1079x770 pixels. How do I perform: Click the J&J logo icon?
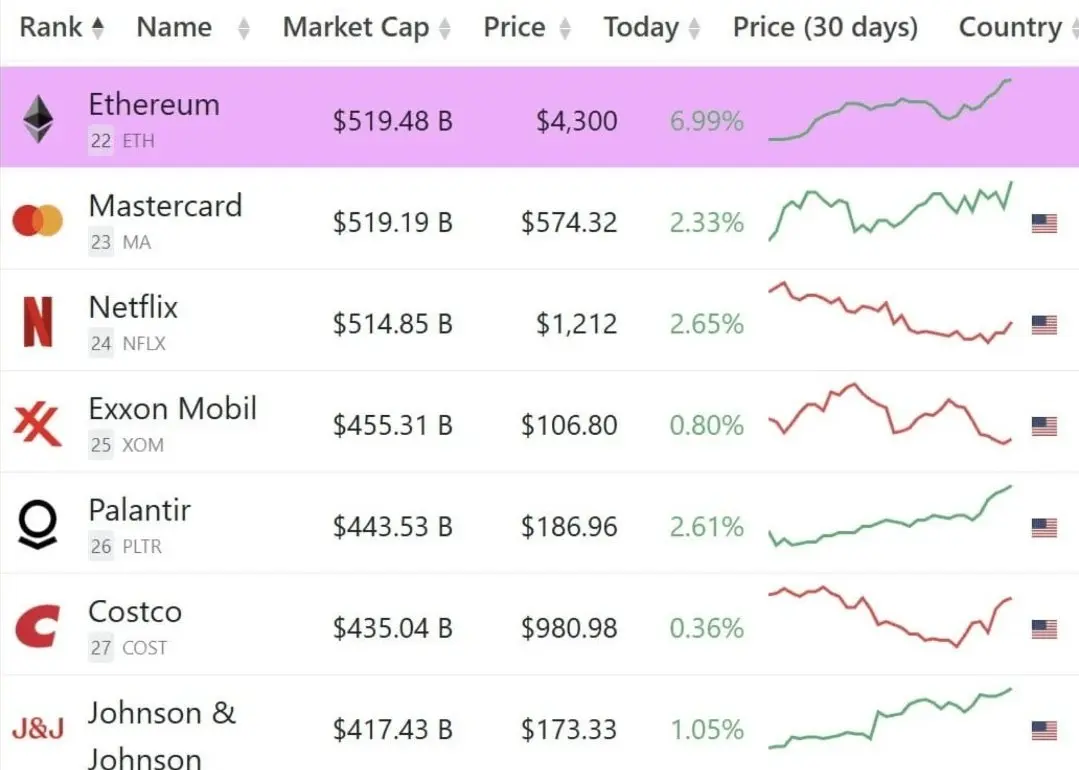pos(38,728)
